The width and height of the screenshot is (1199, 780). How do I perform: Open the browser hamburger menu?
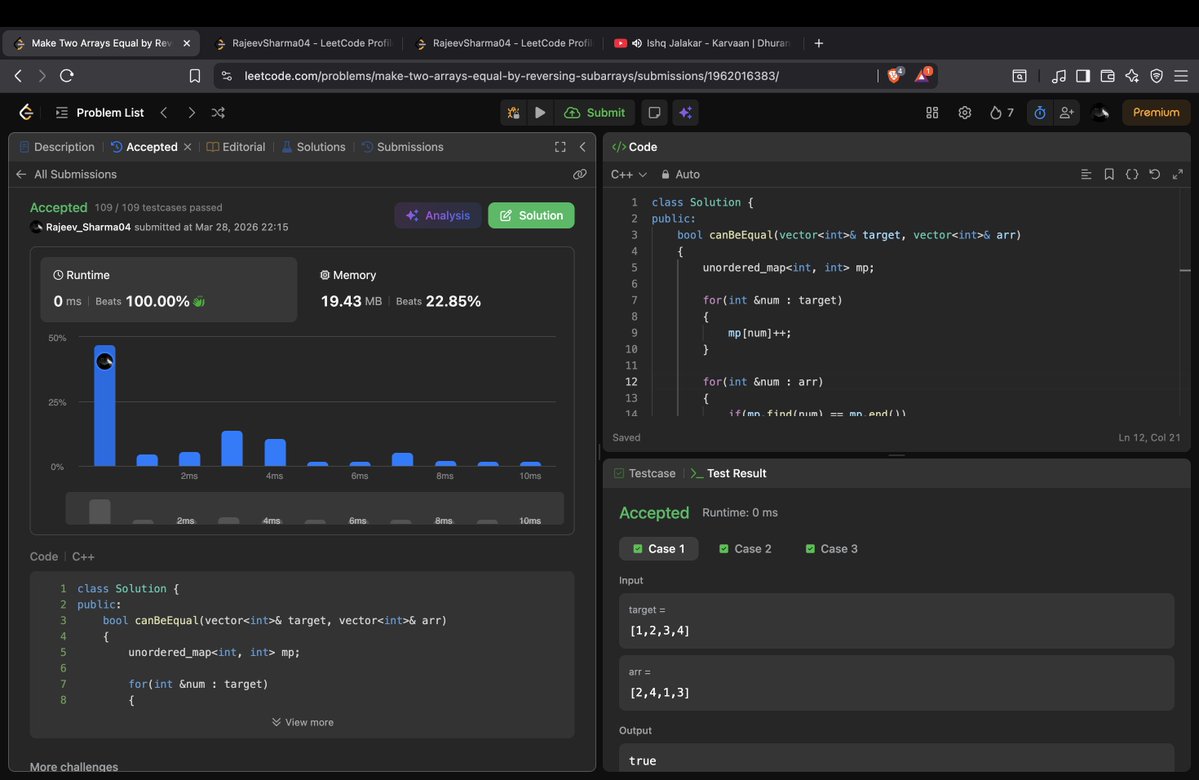coord(1181,76)
